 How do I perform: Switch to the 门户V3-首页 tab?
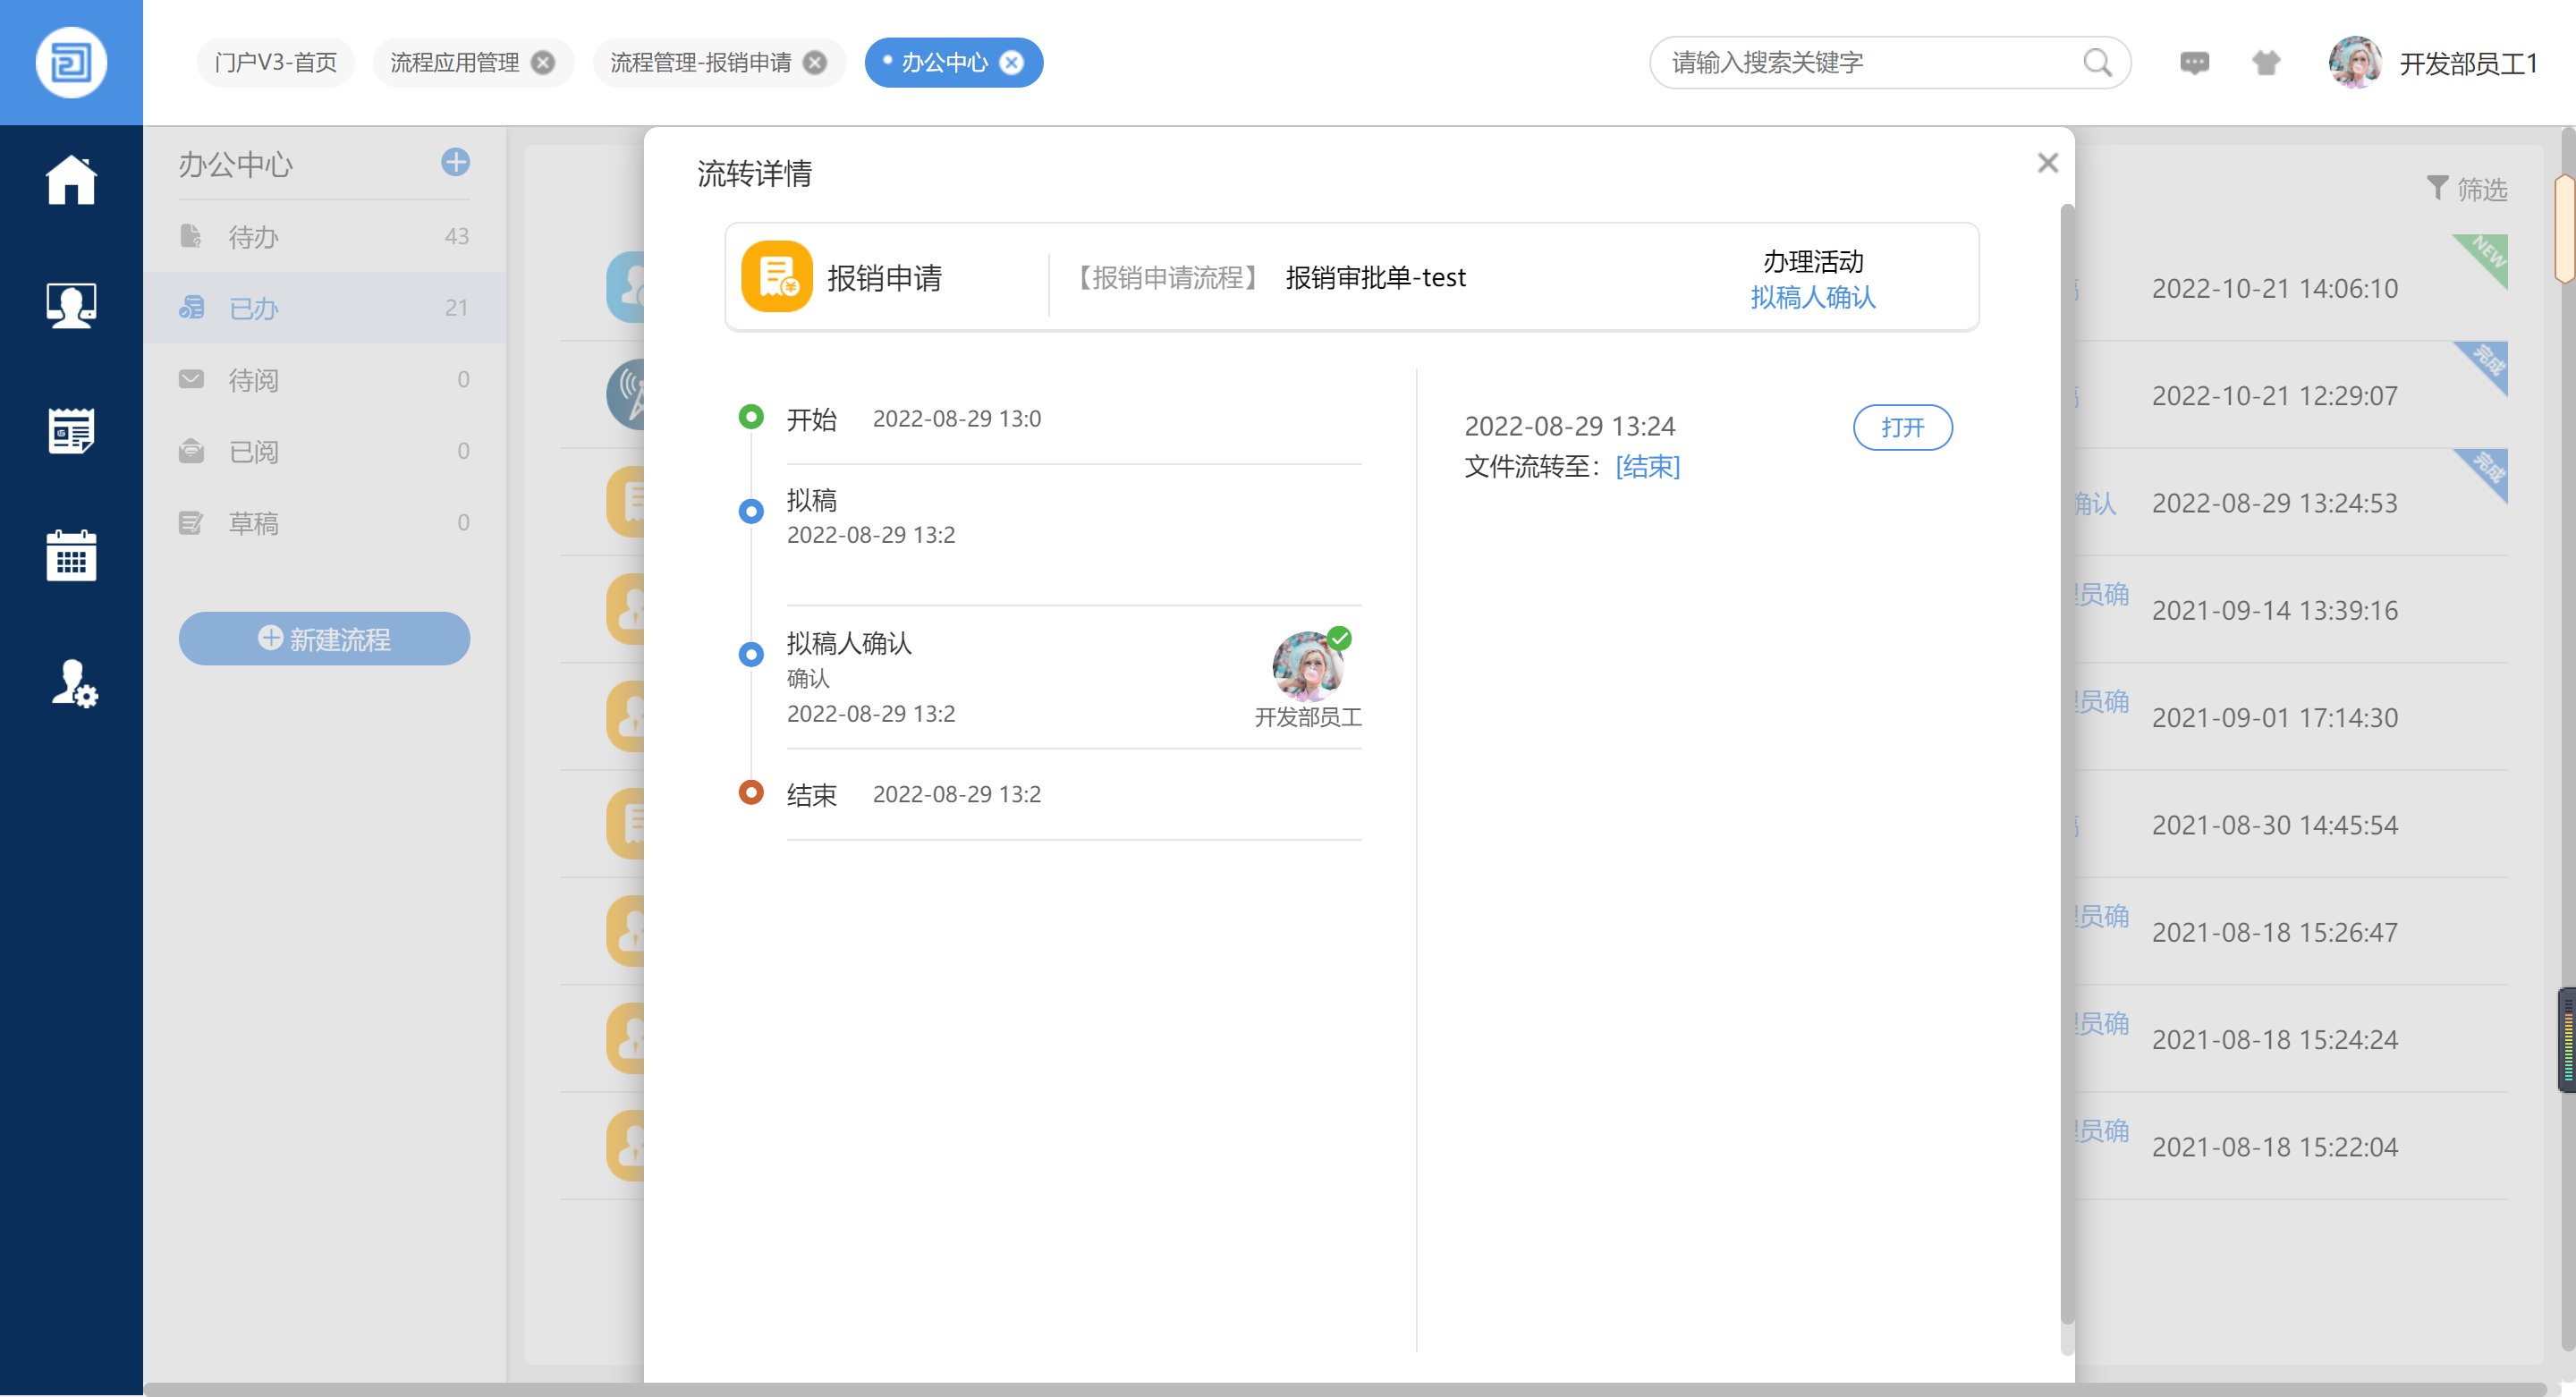[275, 63]
